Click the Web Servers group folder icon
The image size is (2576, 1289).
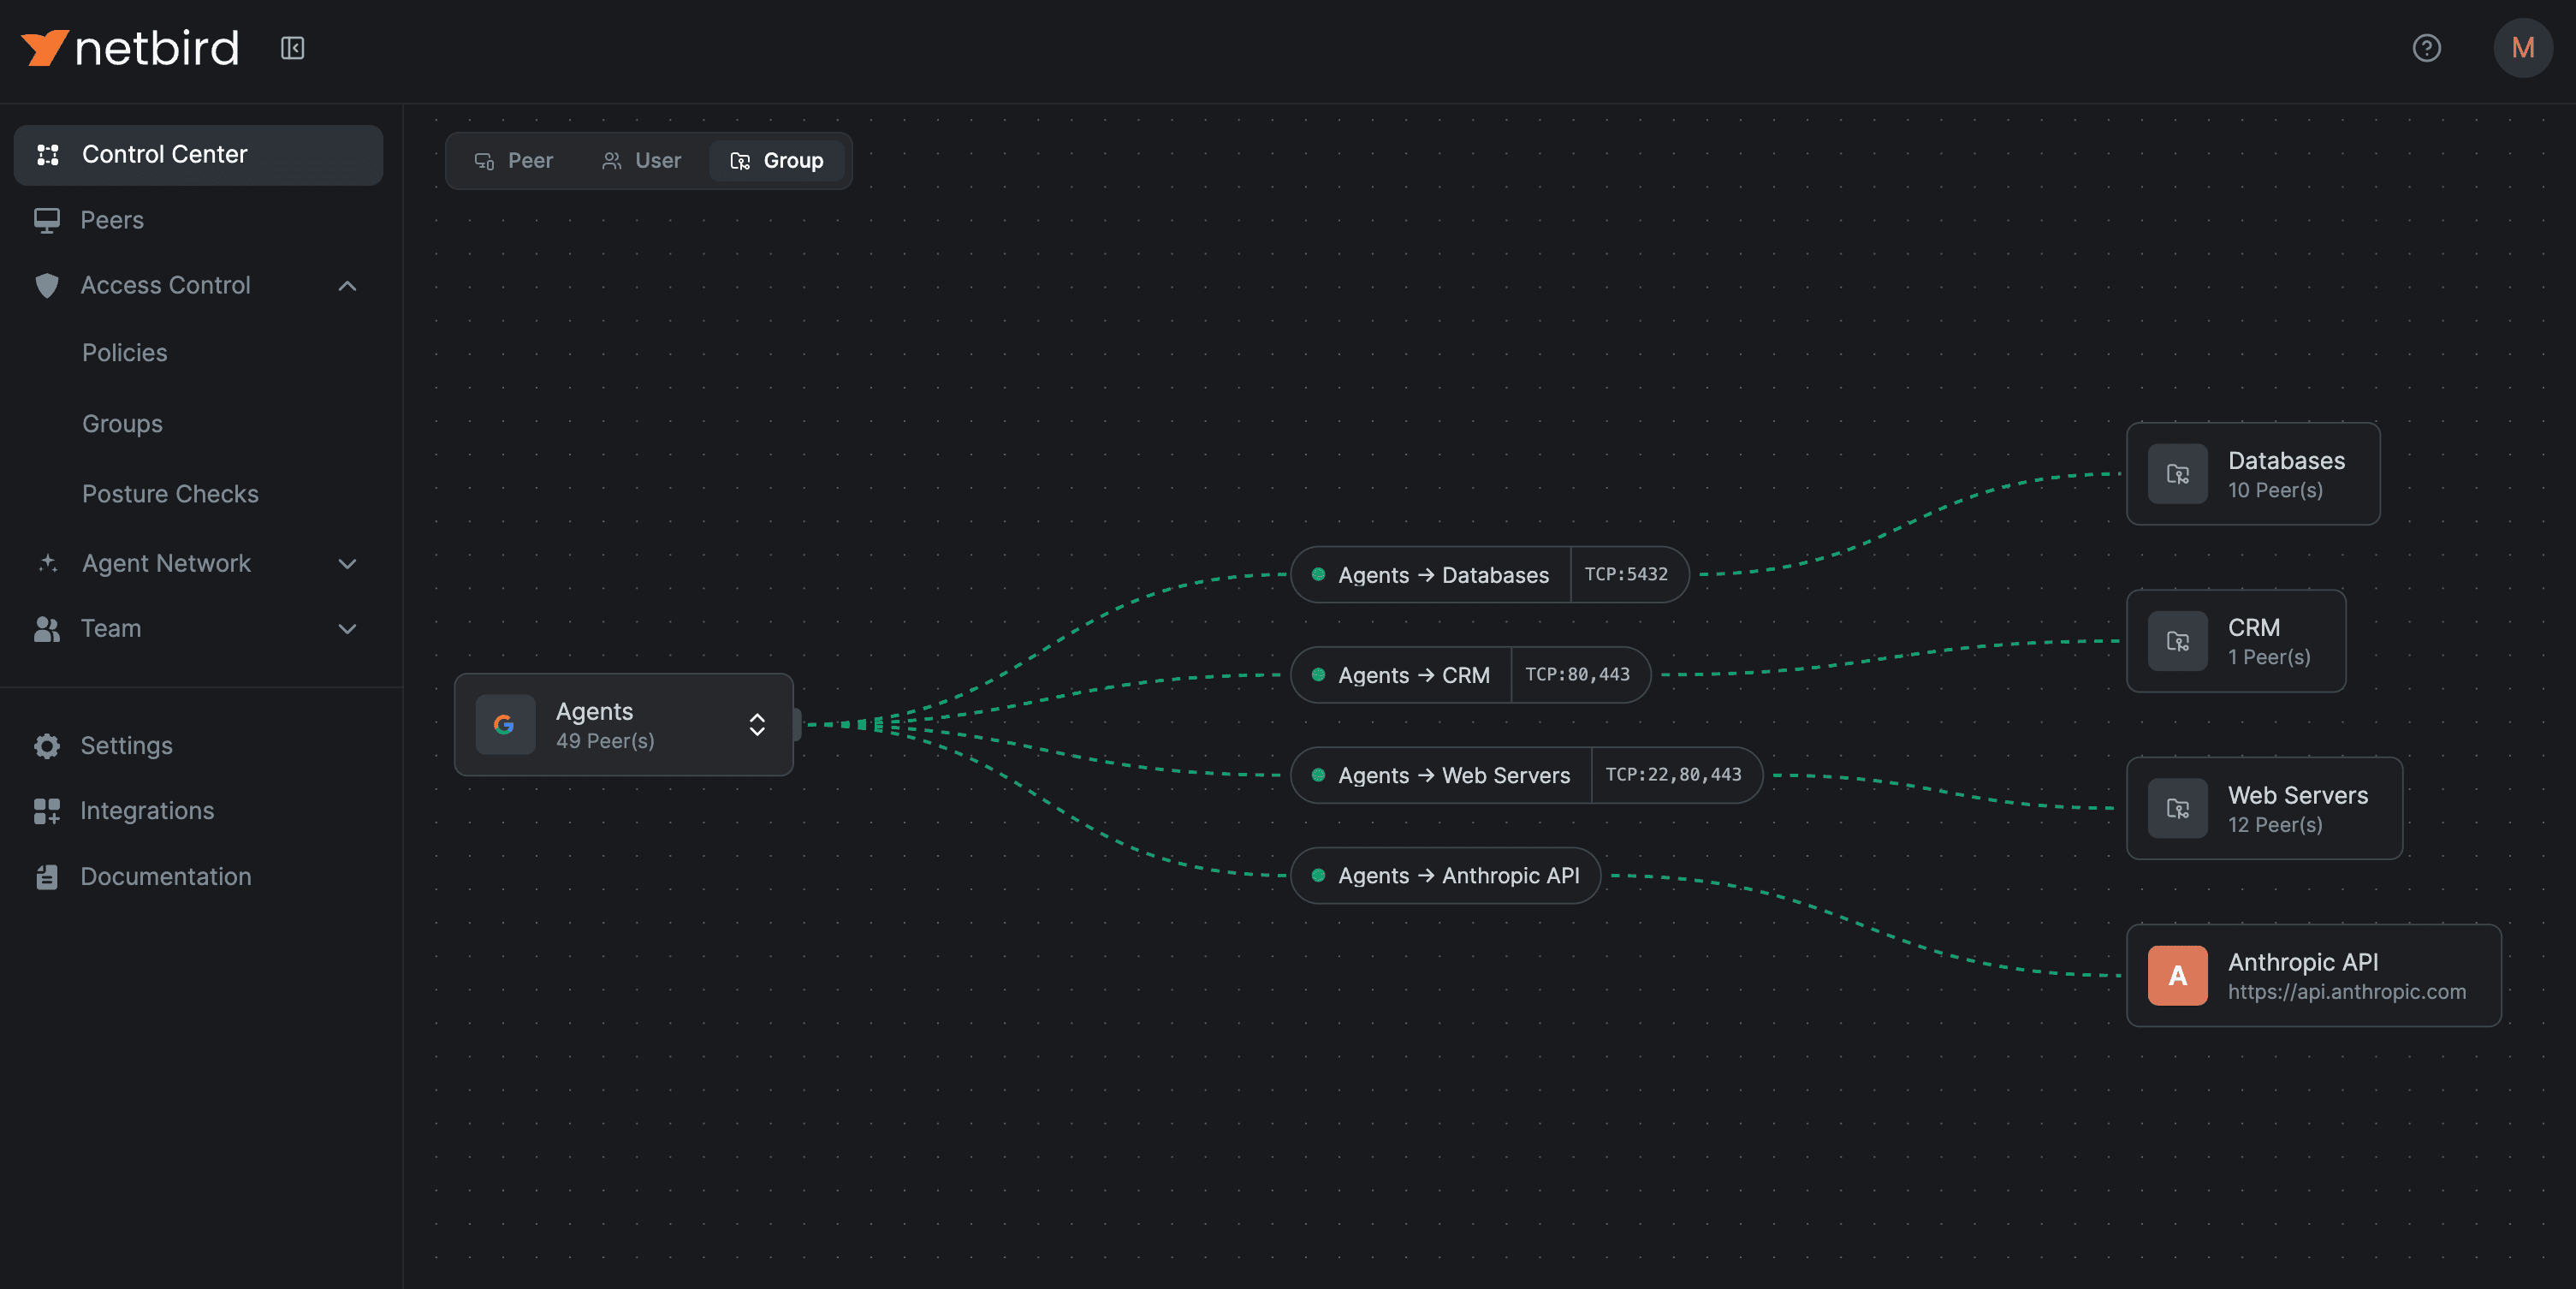[x=2177, y=808]
